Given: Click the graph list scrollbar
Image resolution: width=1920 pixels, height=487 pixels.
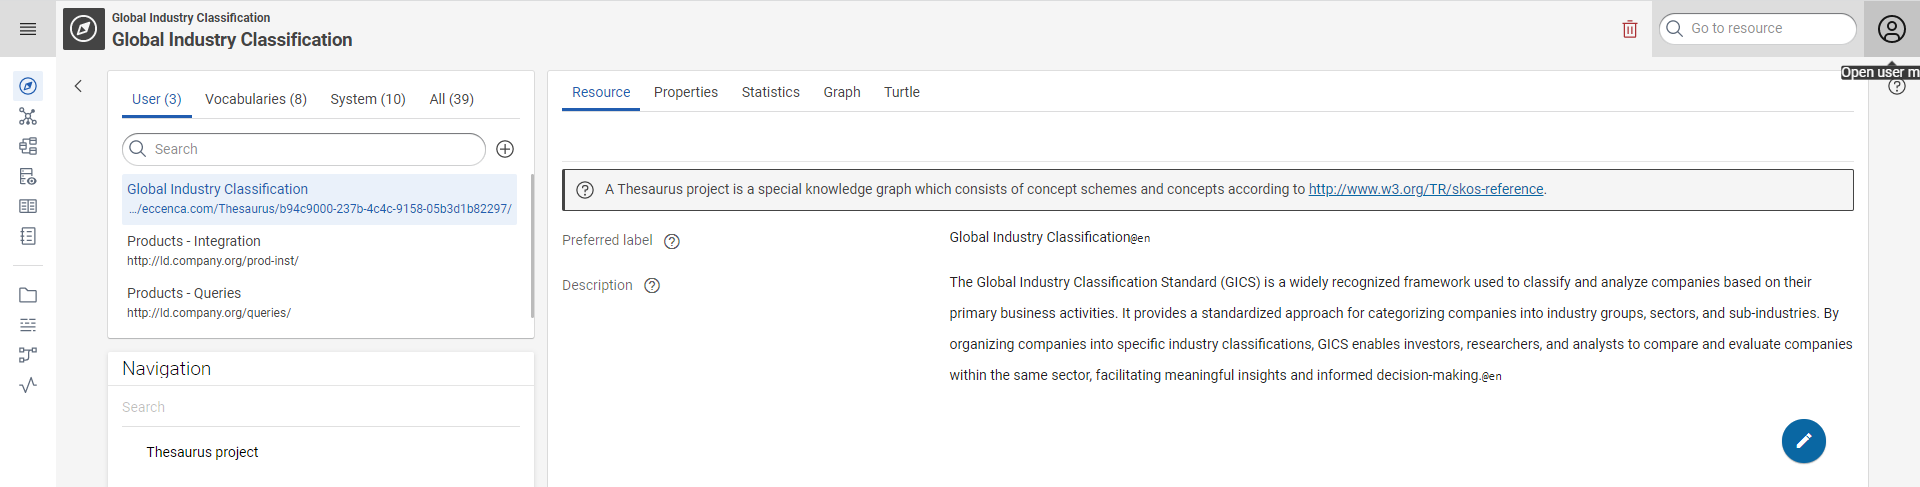Looking at the screenshot, I should [x=532, y=246].
